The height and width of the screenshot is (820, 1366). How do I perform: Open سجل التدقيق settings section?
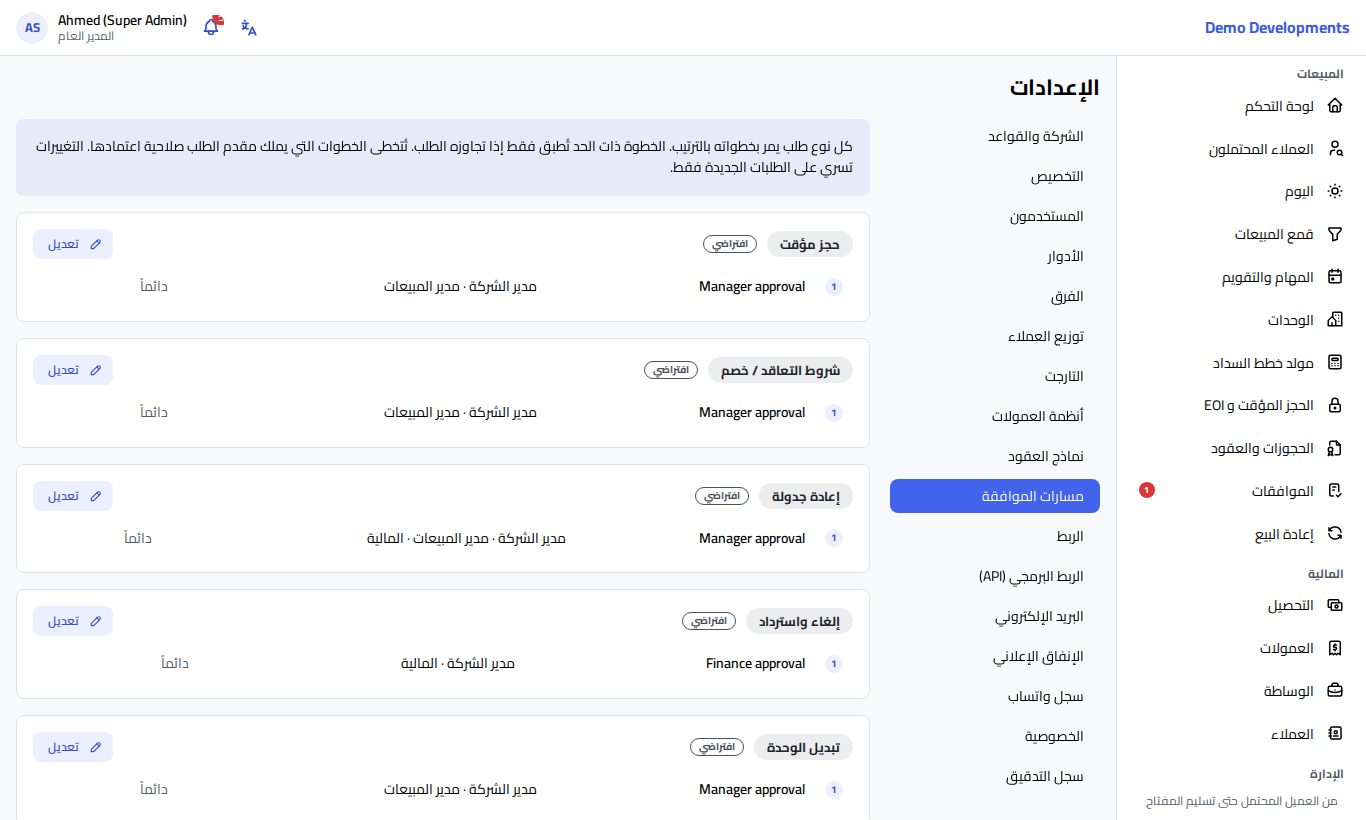(x=995, y=776)
